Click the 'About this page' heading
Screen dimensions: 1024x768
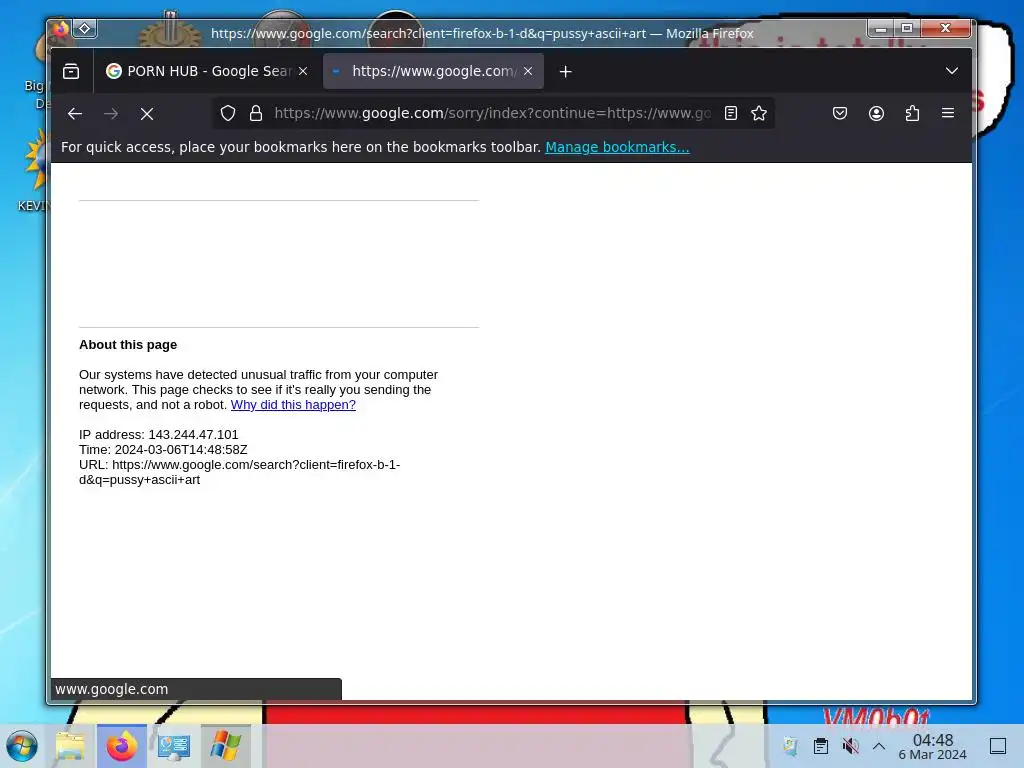tap(128, 345)
